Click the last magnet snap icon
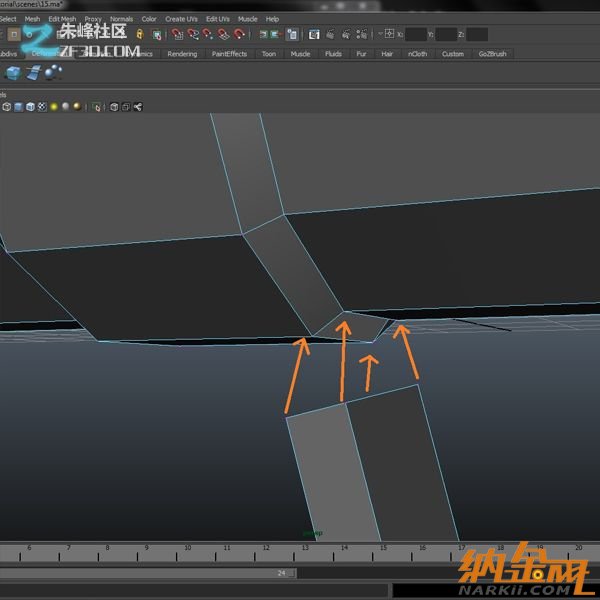This screenshot has width=600, height=600. (241, 35)
